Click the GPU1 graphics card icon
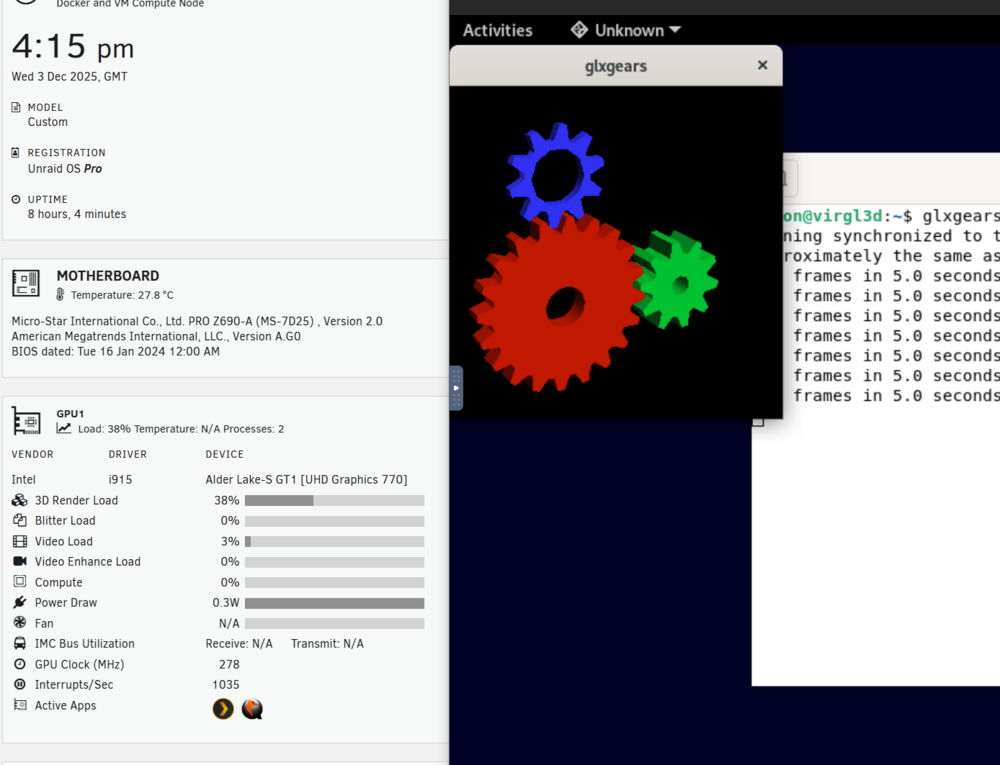The width and height of the screenshot is (1000, 765). pos(26,421)
